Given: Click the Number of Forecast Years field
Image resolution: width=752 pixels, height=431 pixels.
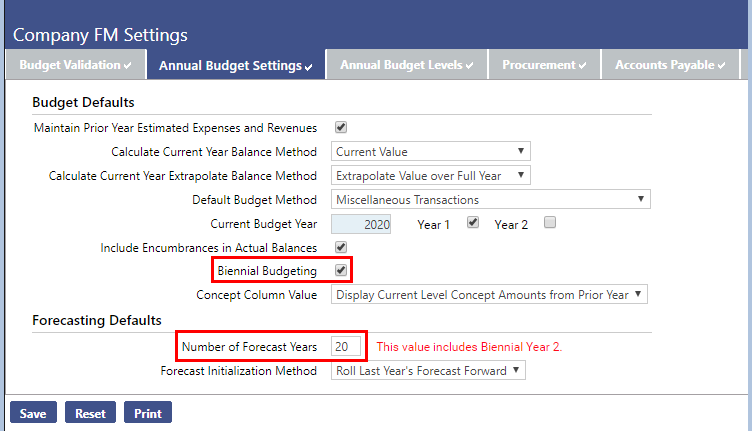Looking at the screenshot, I should pyautogui.click(x=346, y=346).
